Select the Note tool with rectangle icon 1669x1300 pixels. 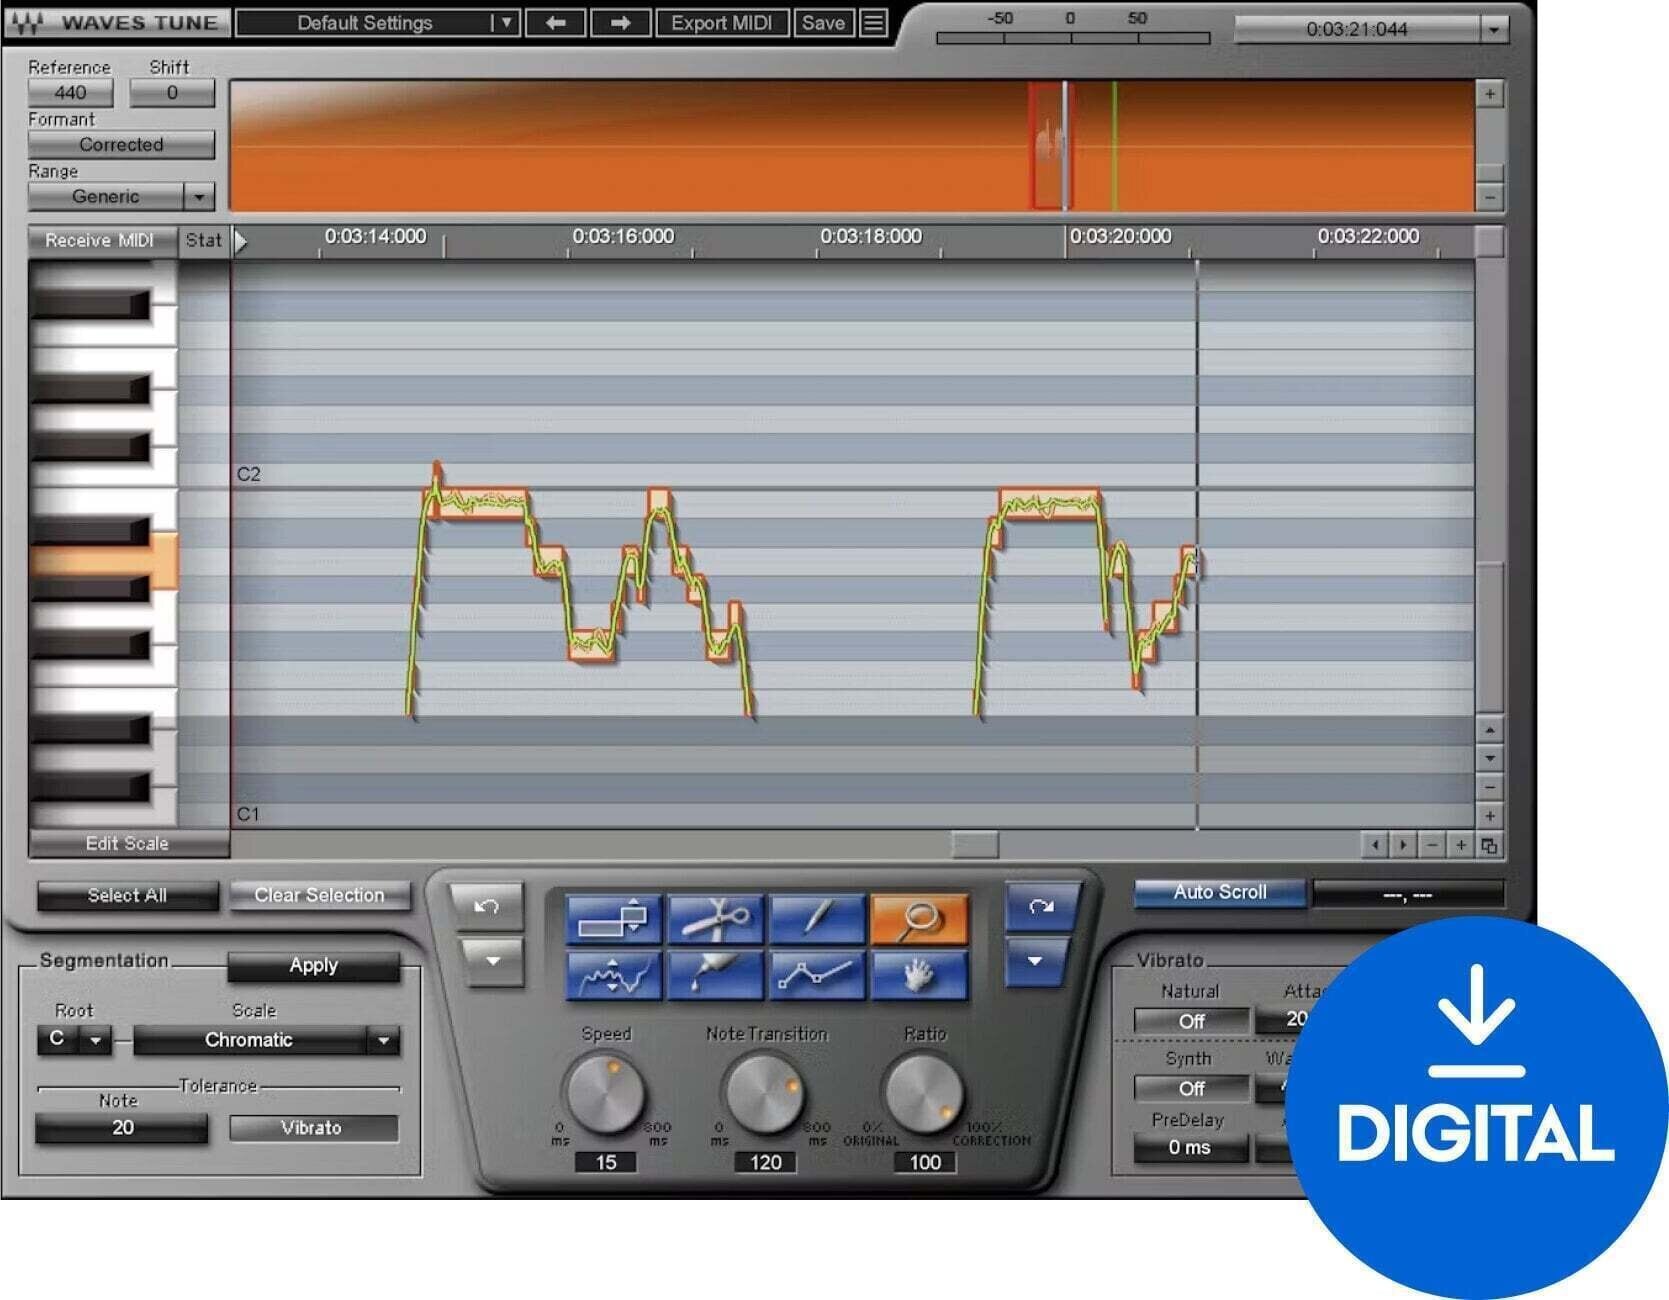click(x=614, y=919)
